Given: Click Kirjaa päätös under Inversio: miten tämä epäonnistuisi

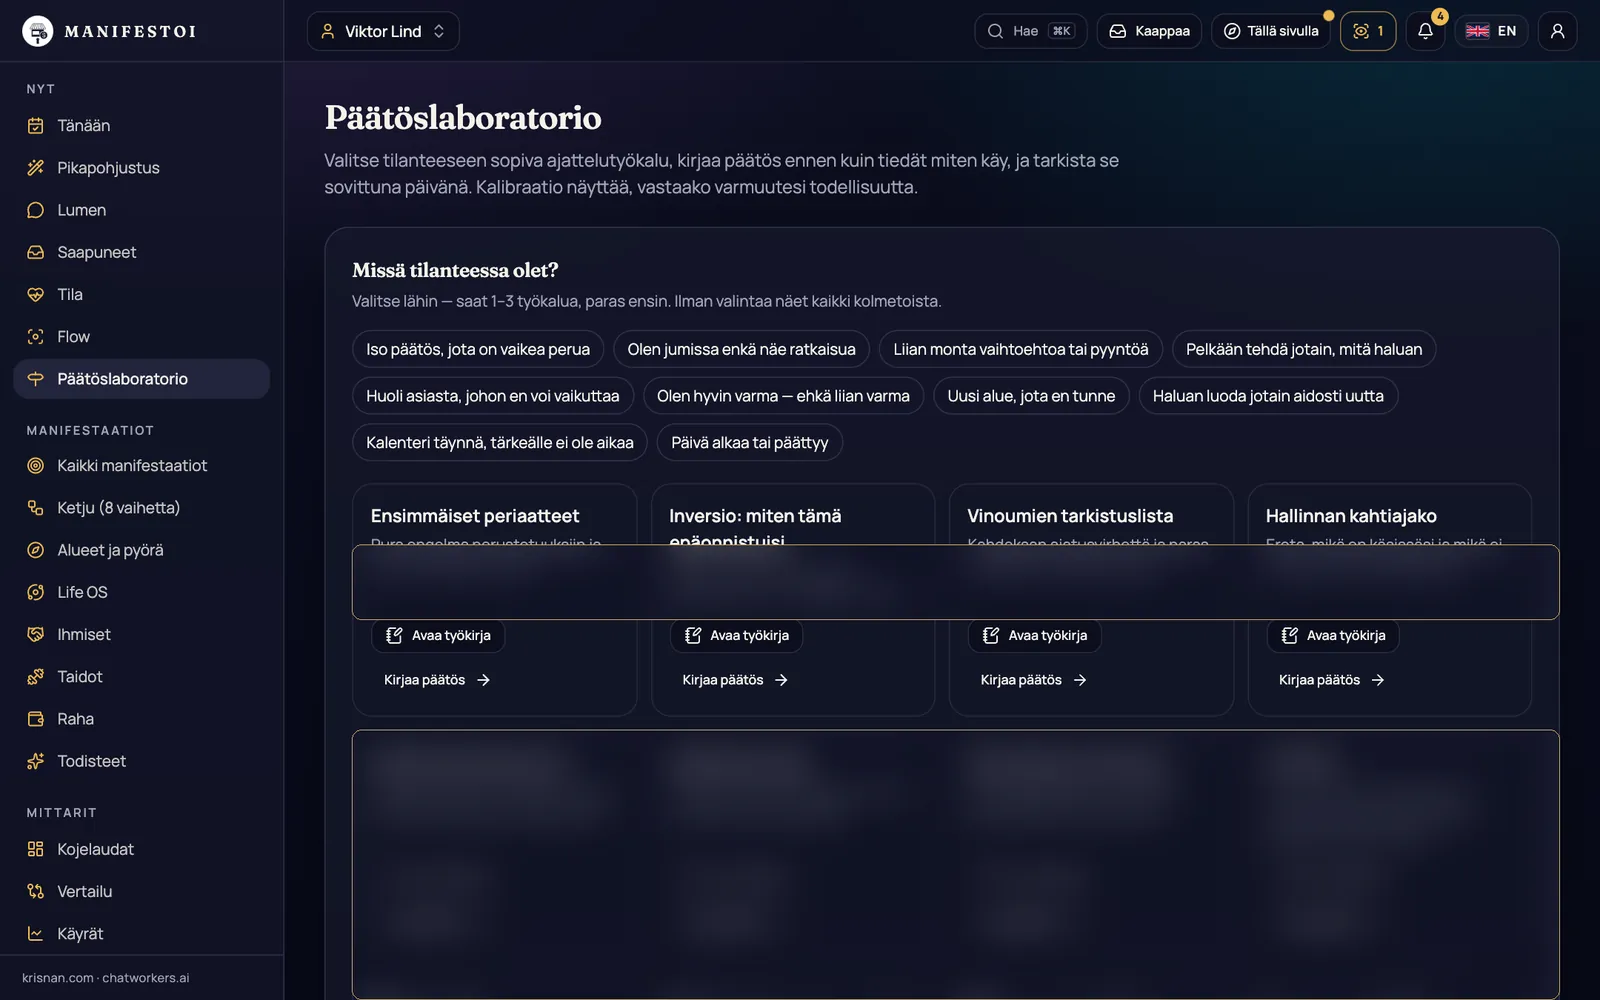Looking at the screenshot, I should [x=735, y=680].
